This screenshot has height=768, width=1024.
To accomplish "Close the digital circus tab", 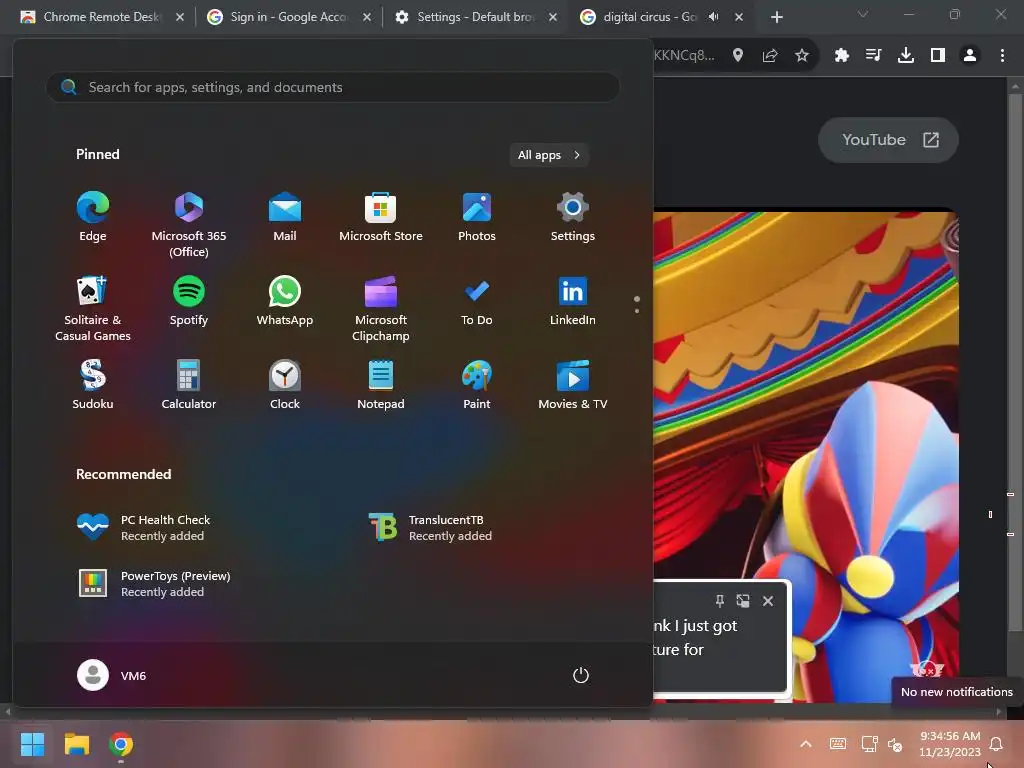I will (x=739, y=17).
